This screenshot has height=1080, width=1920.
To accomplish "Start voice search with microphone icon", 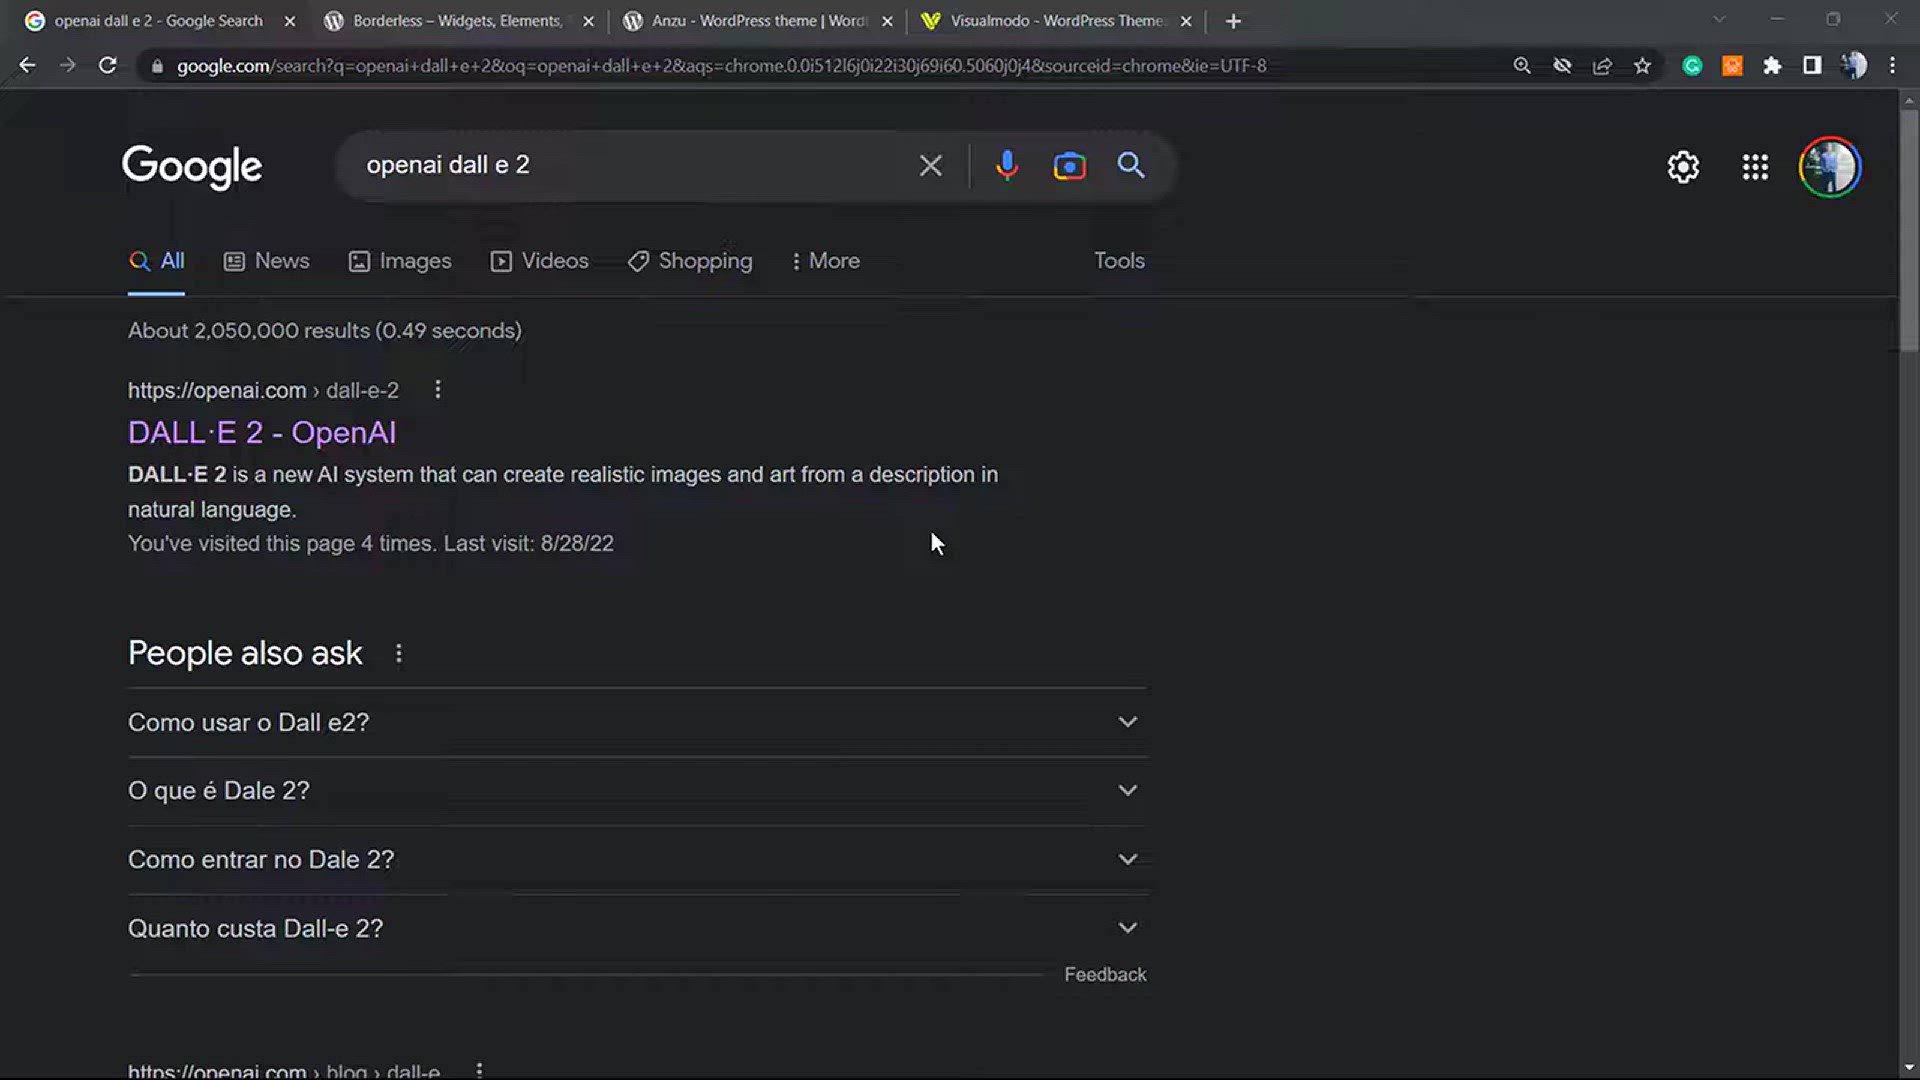I will click(x=1007, y=166).
